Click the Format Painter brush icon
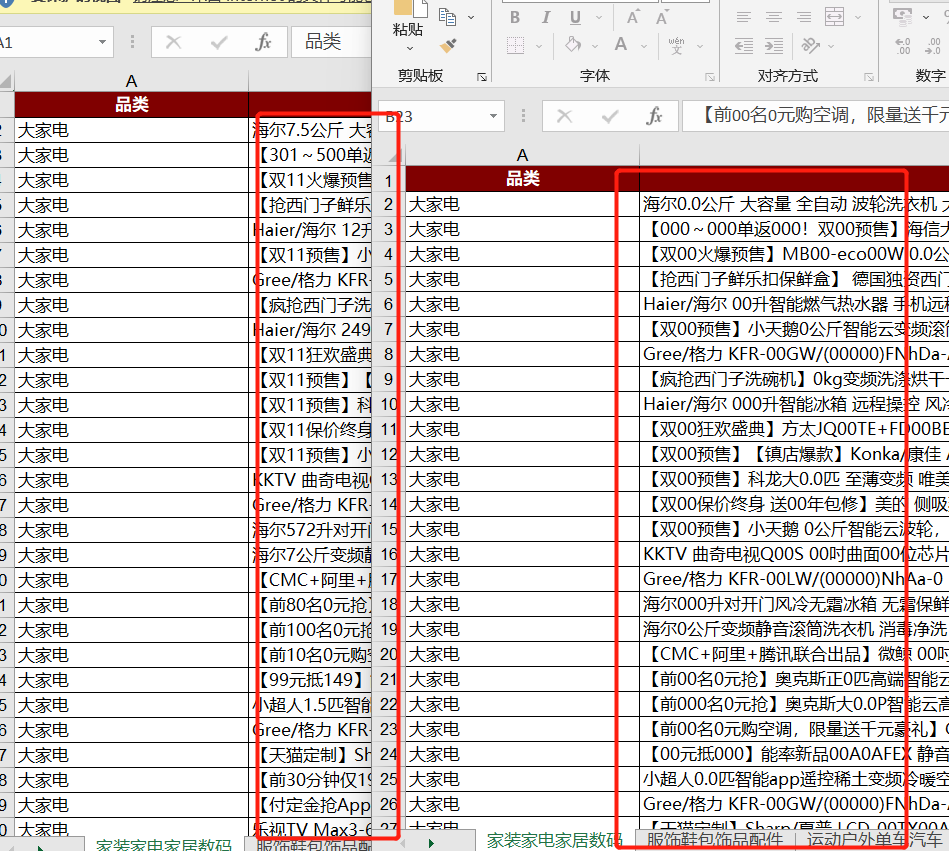949x851 pixels. pyautogui.click(x=449, y=46)
